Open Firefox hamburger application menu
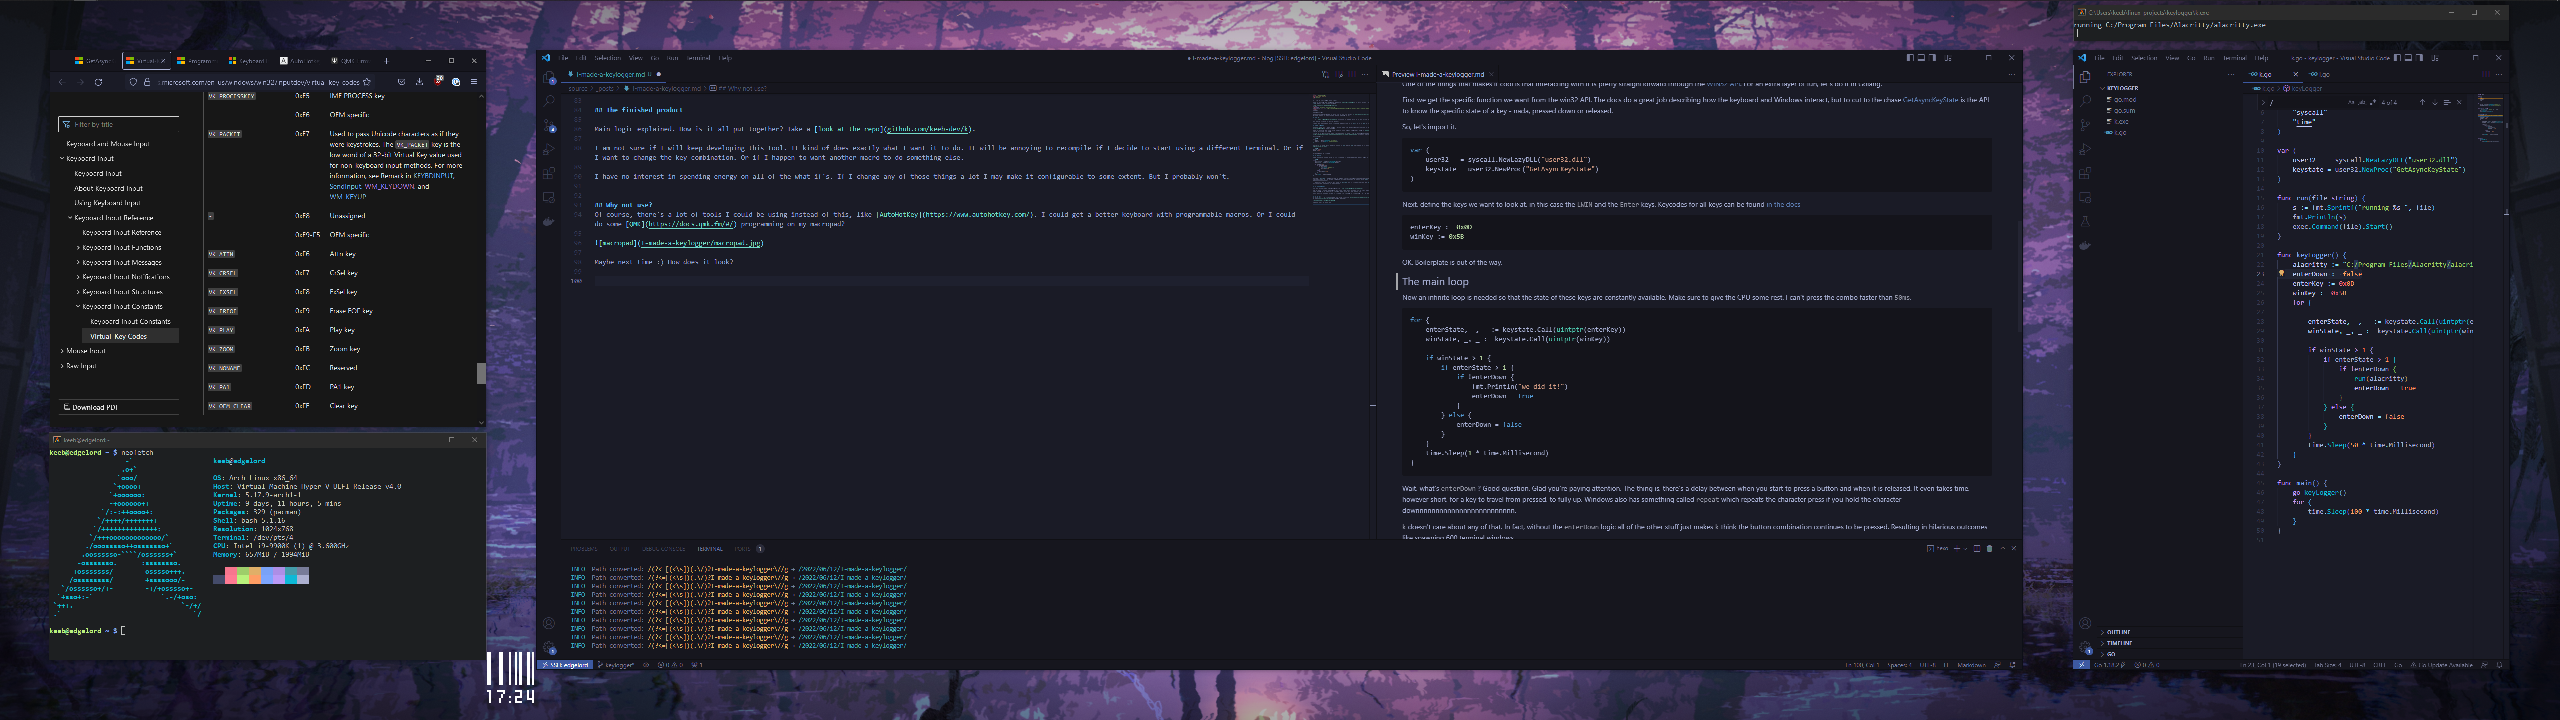 pos(474,82)
